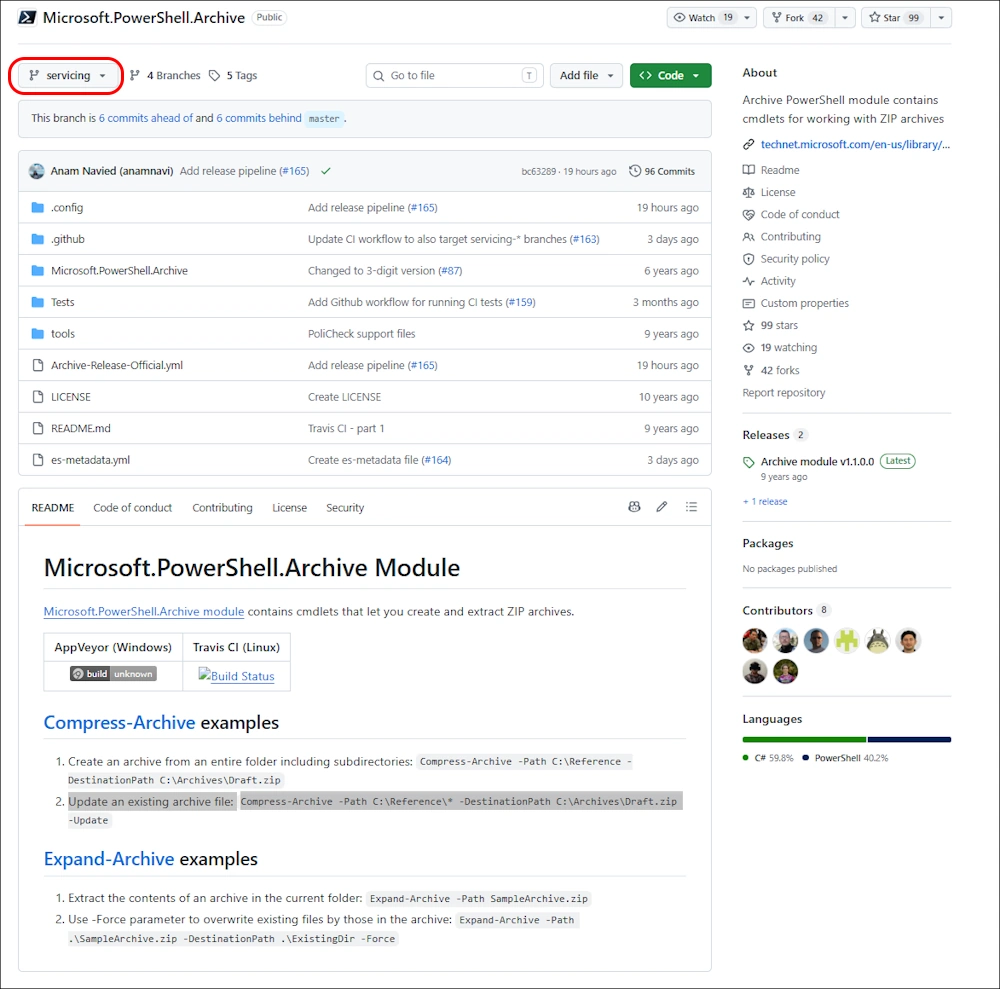
Task: Open the #159 pull request link
Action: pyautogui.click(x=521, y=302)
